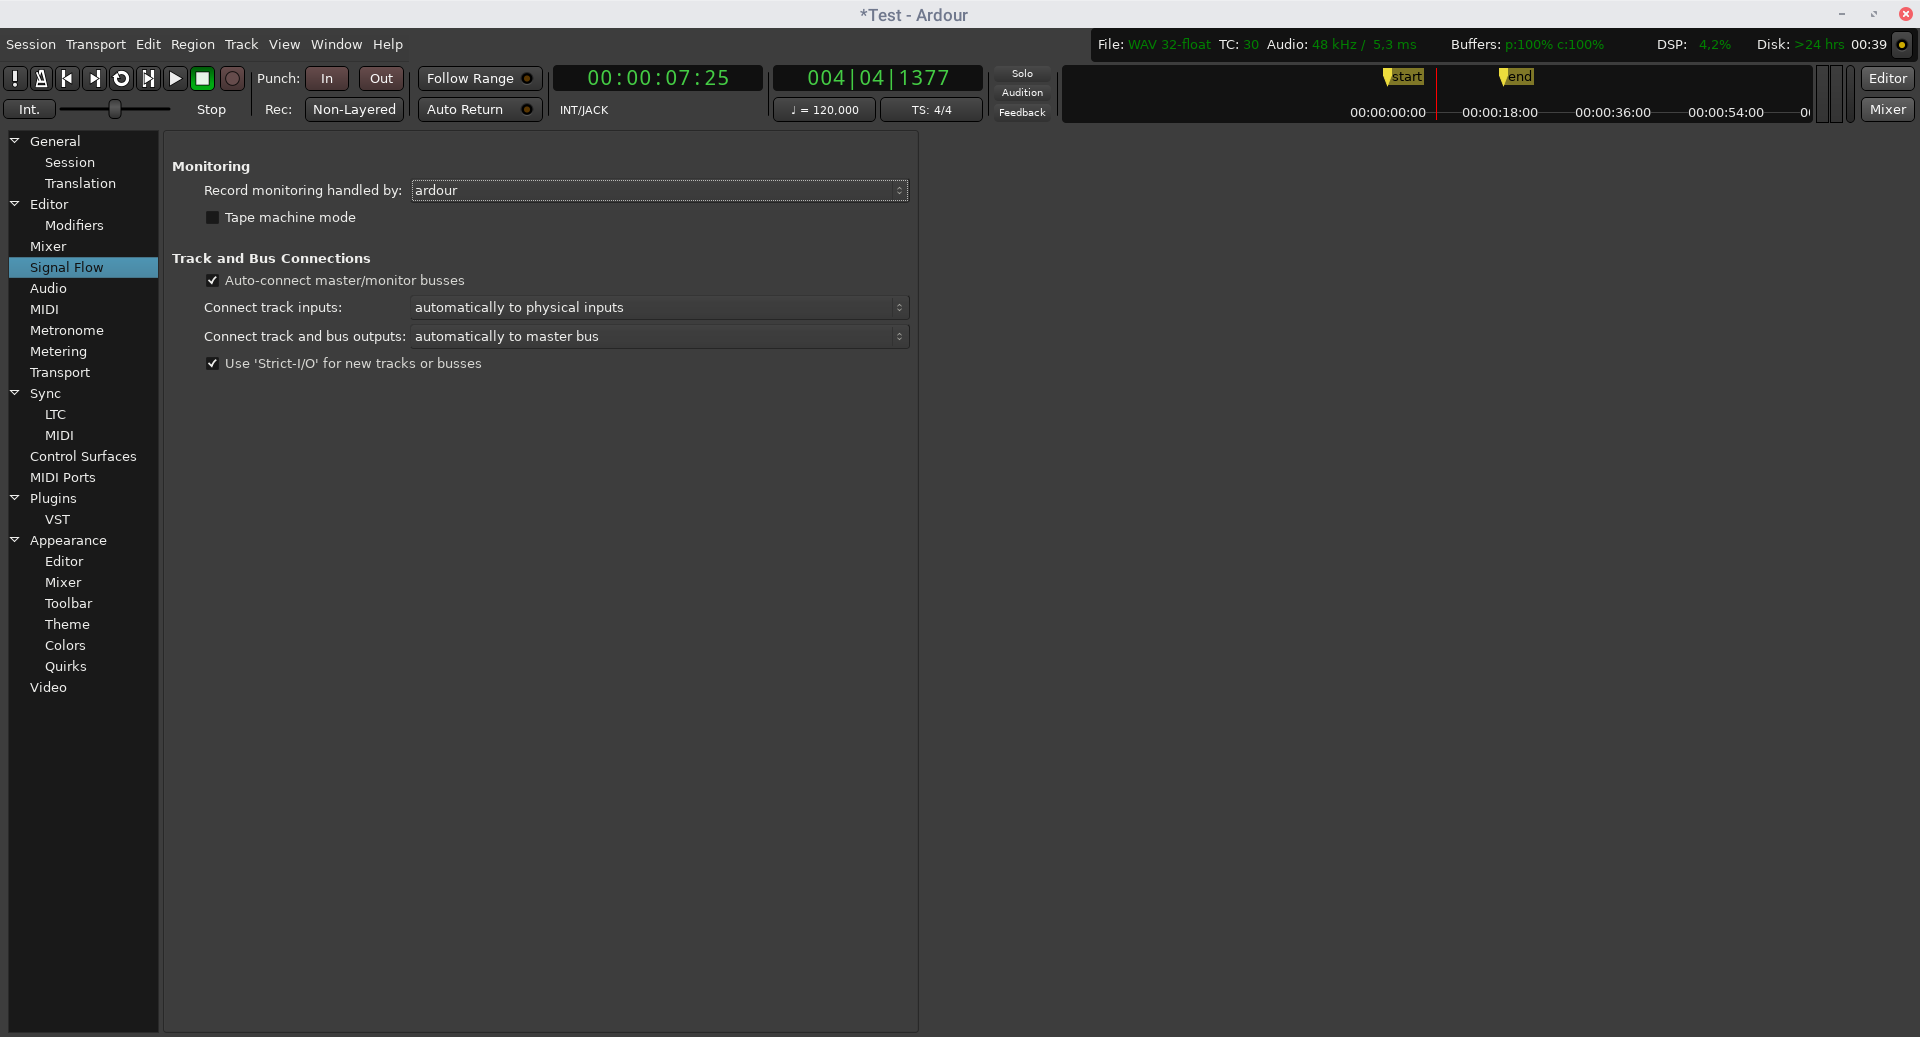Screen dimensions: 1920x1037
Task: Toggle Punch In
Action: click(327, 78)
